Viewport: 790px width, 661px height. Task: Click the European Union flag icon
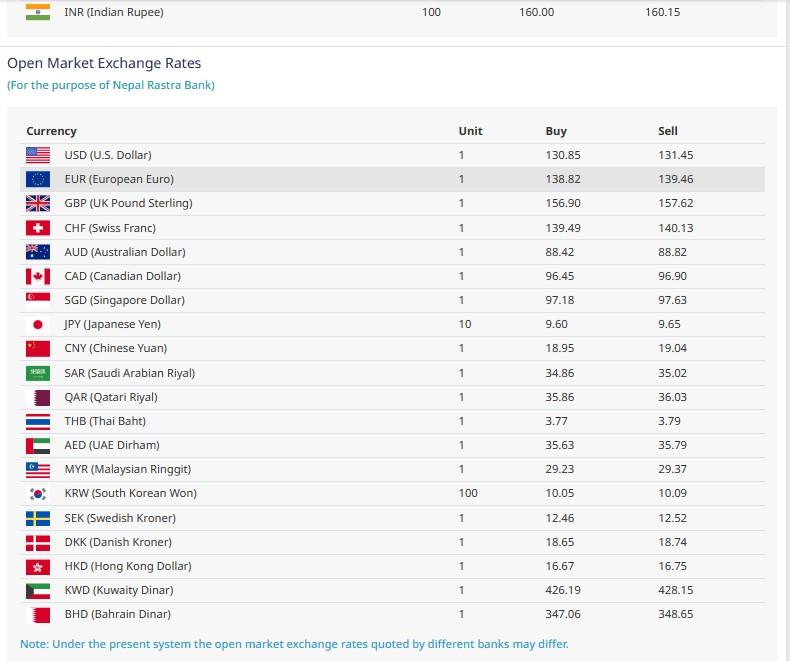click(x=38, y=179)
